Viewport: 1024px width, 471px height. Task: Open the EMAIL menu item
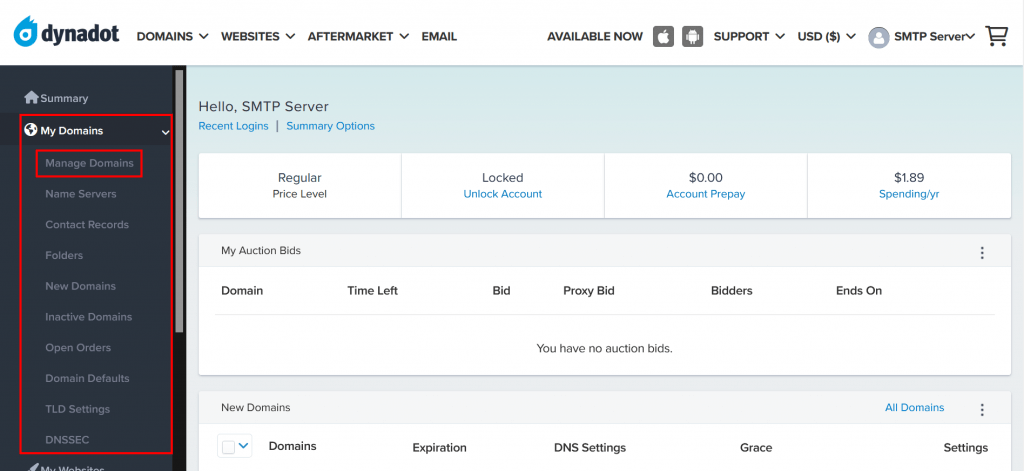439,37
